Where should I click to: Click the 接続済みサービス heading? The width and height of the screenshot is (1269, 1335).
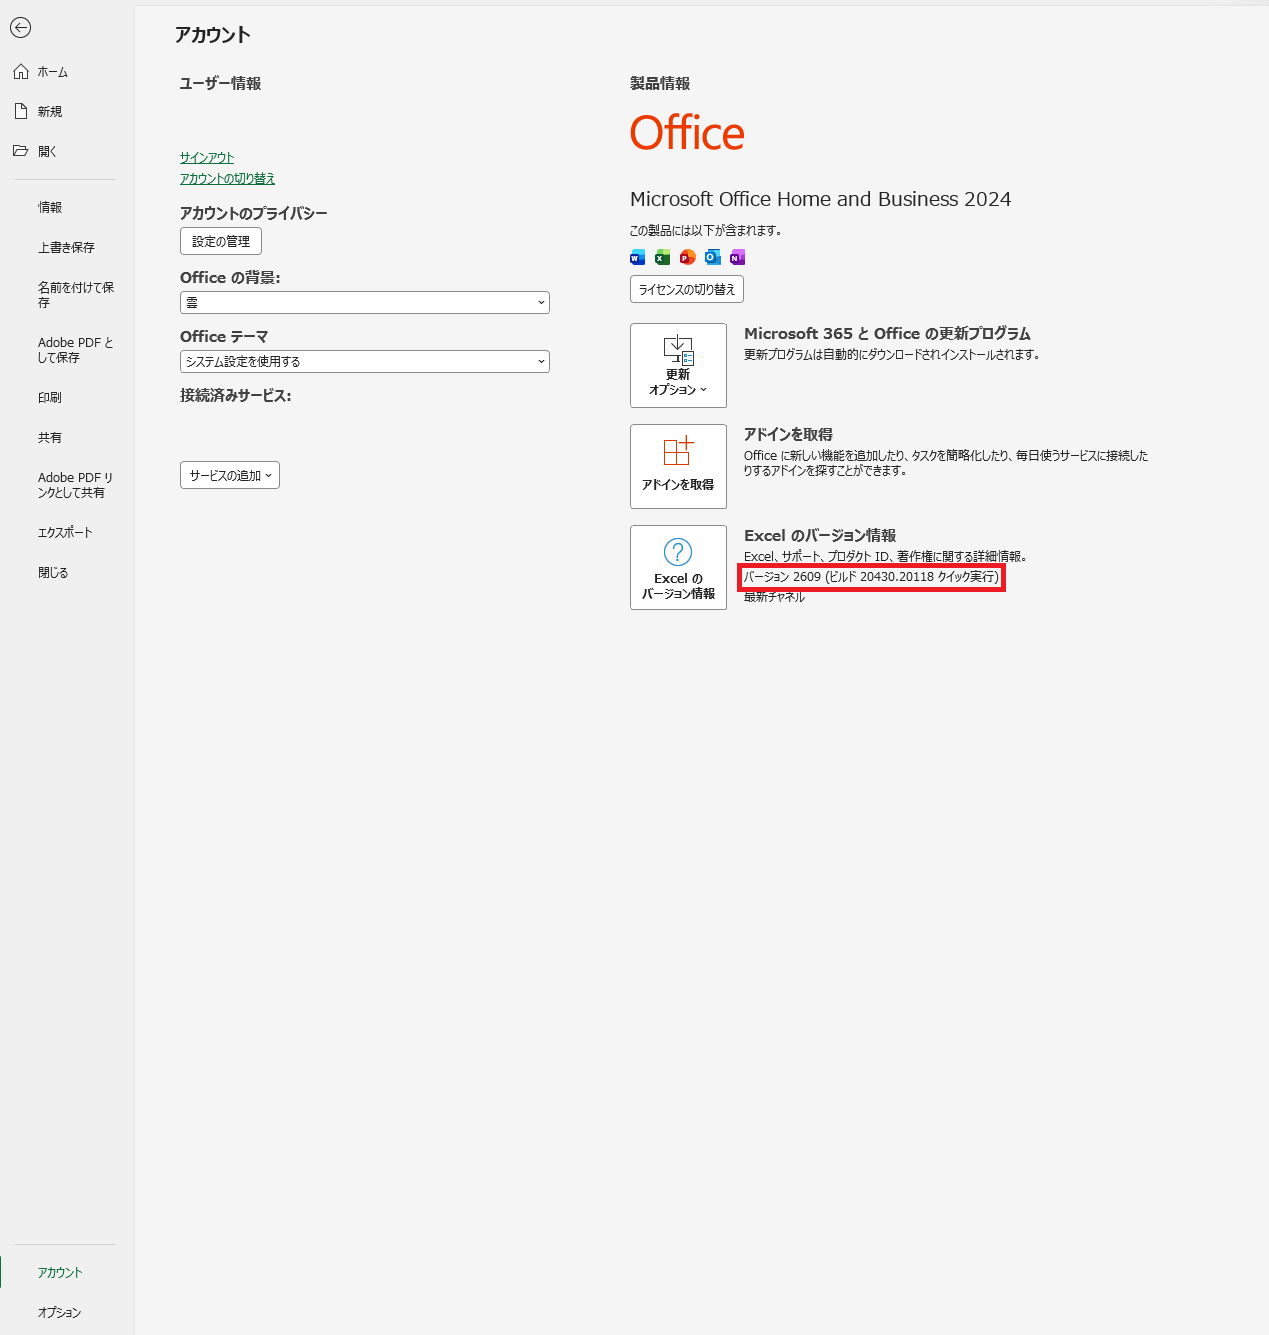tap(236, 395)
